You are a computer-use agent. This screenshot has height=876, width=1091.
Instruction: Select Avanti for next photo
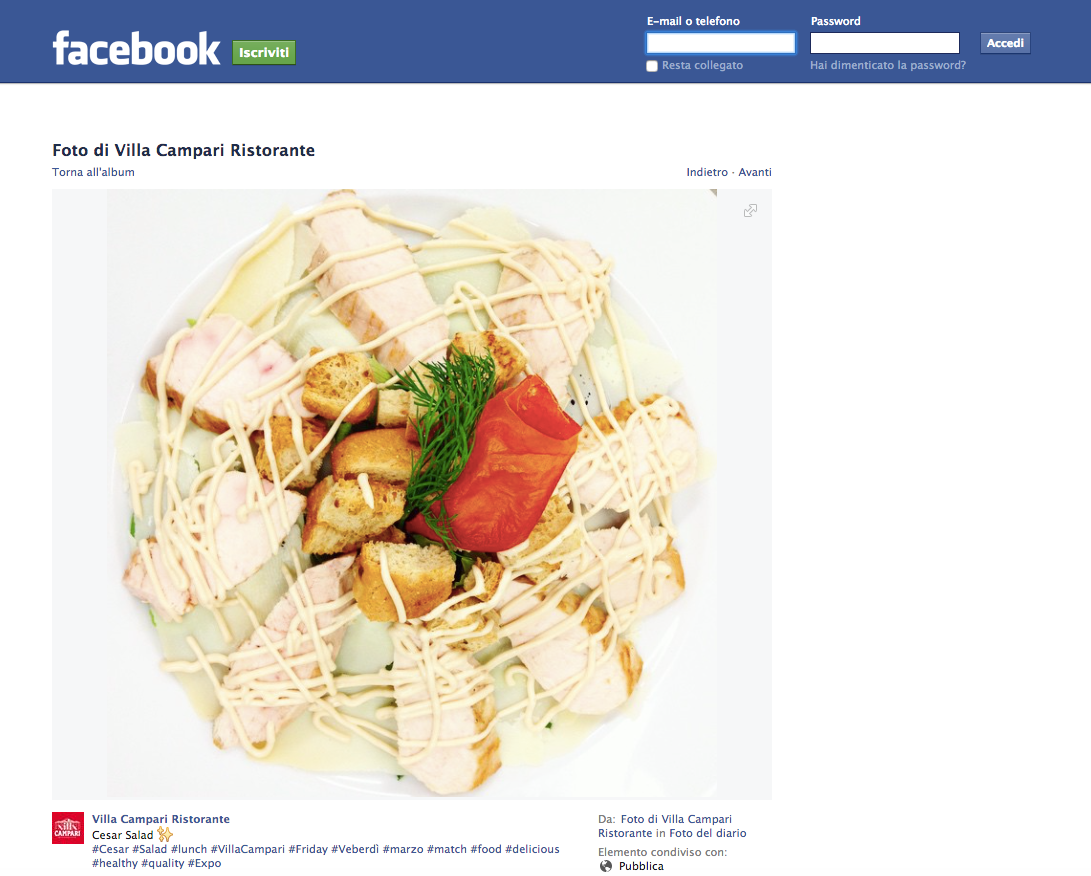pyautogui.click(x=755, y=172)
